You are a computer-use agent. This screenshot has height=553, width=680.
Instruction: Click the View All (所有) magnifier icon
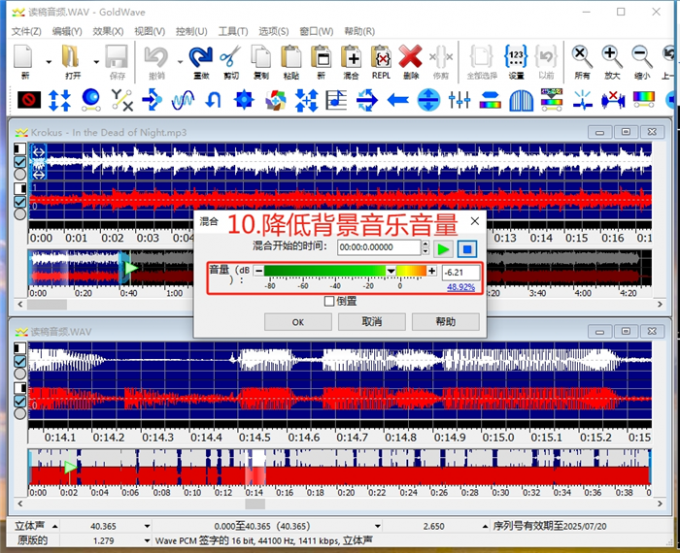click(x=582, y=57)
